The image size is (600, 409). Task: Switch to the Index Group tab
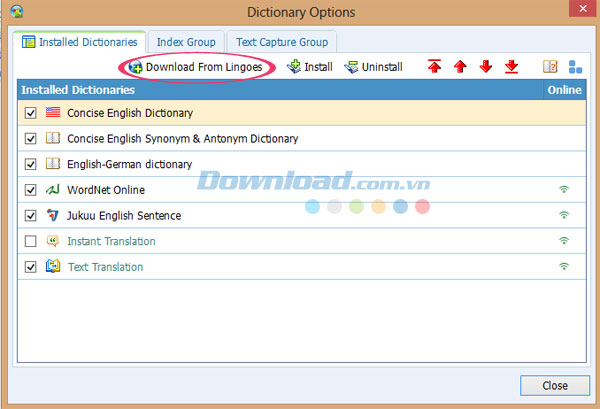click(x=186, y=42)
